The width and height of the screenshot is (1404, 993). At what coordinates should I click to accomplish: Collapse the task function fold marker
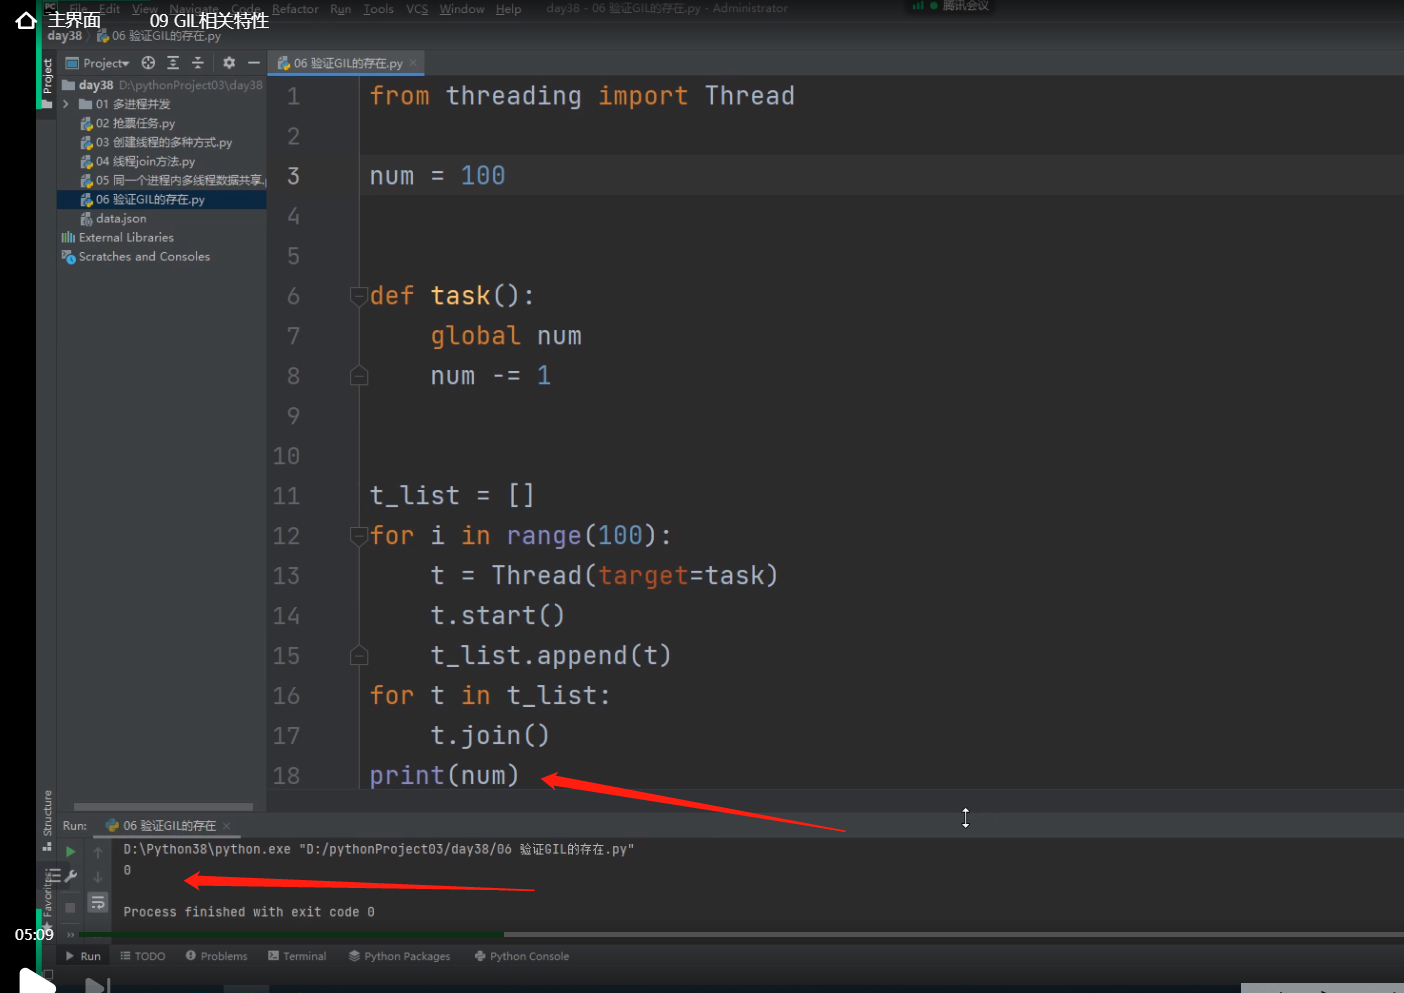pyautogui.click(x=358, y=296)
